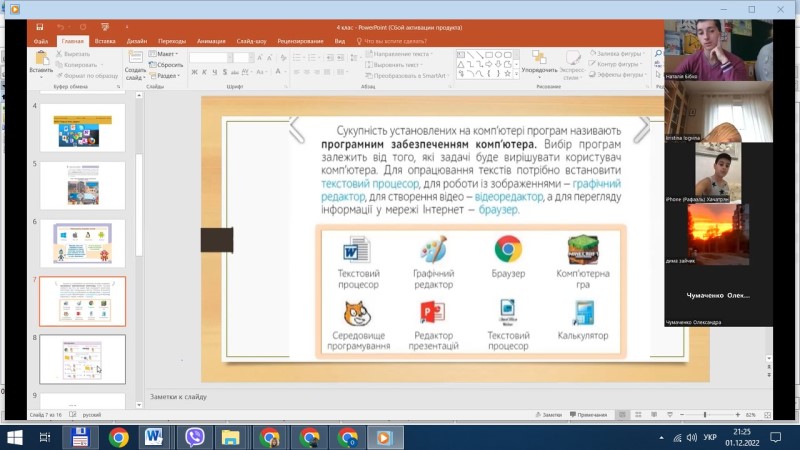Switch to the Переходы tab

coord(172,41)
